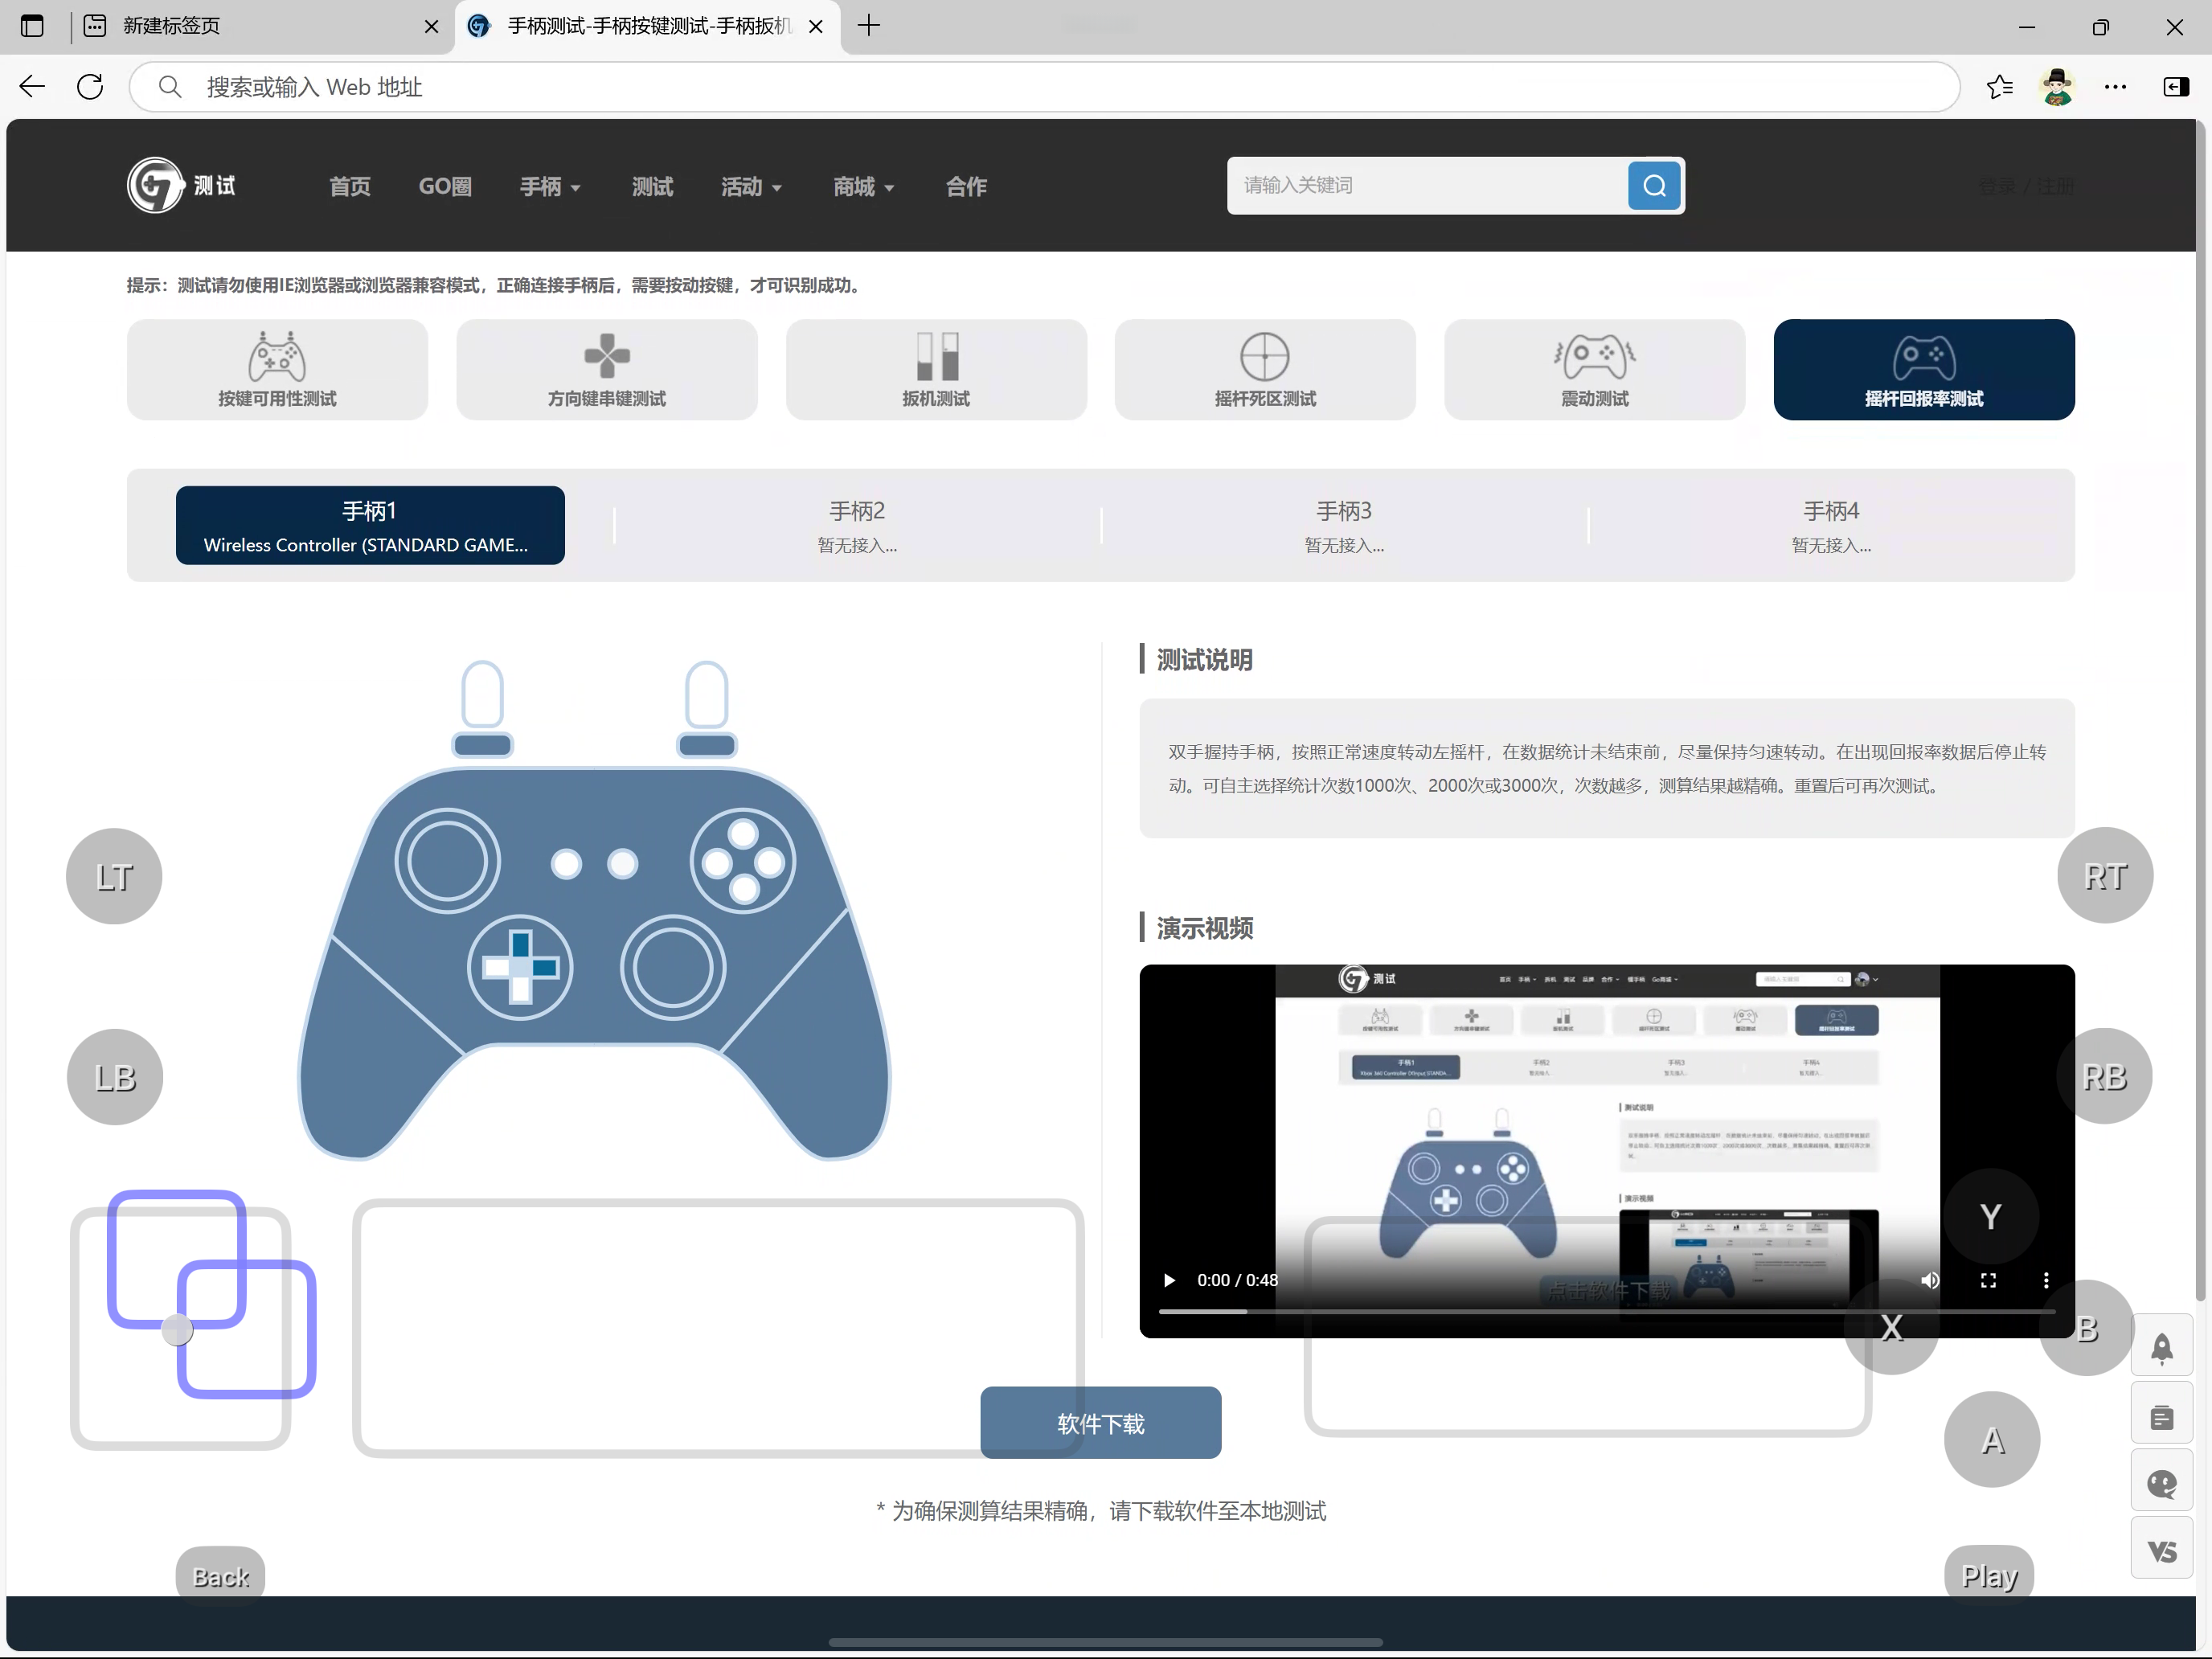Viewport: 2212px width, 1659px height.
Task: Open the 震动测试 vibration test
Action: click(1594, 369)
